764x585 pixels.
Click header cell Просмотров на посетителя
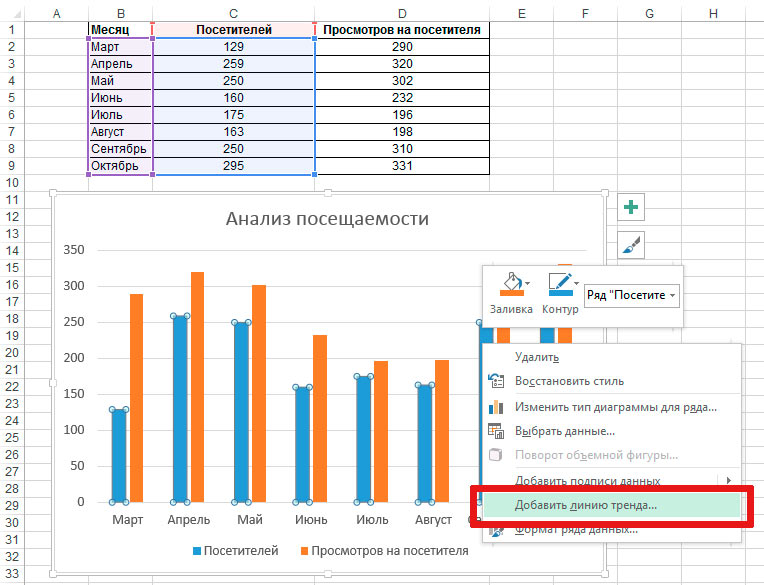[402, 30]
